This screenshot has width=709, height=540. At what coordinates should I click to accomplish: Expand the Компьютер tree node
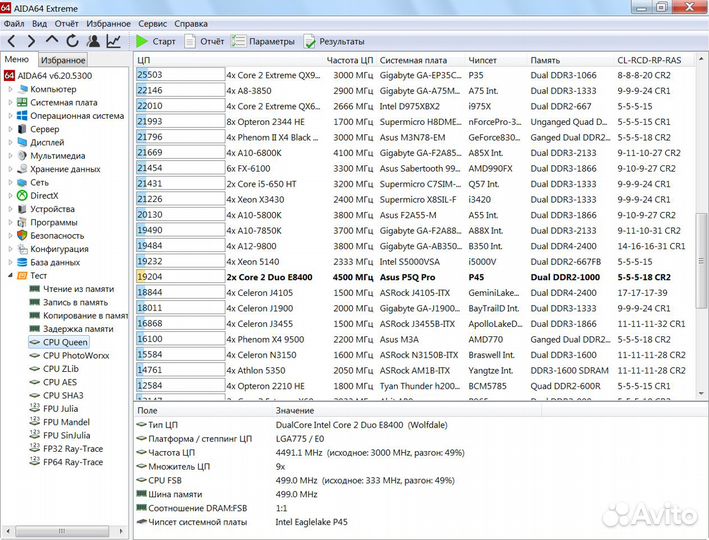click(x=10, y=89)
